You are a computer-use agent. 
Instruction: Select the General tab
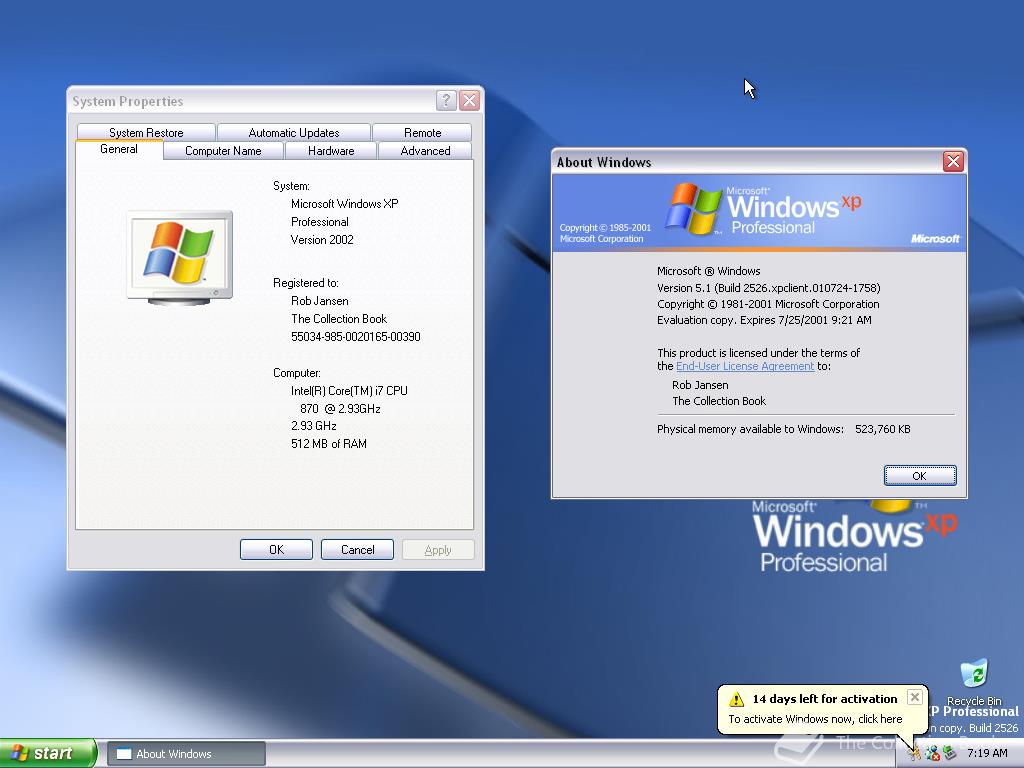119,150
